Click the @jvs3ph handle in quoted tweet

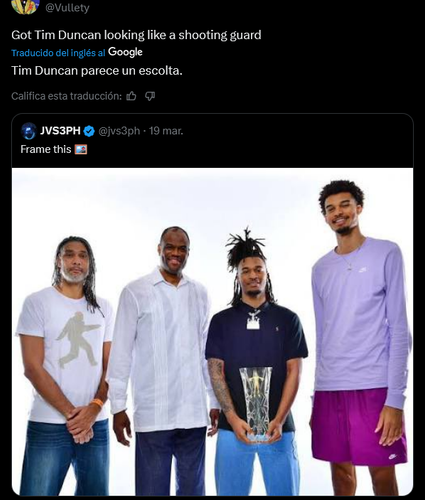(119, 131)
